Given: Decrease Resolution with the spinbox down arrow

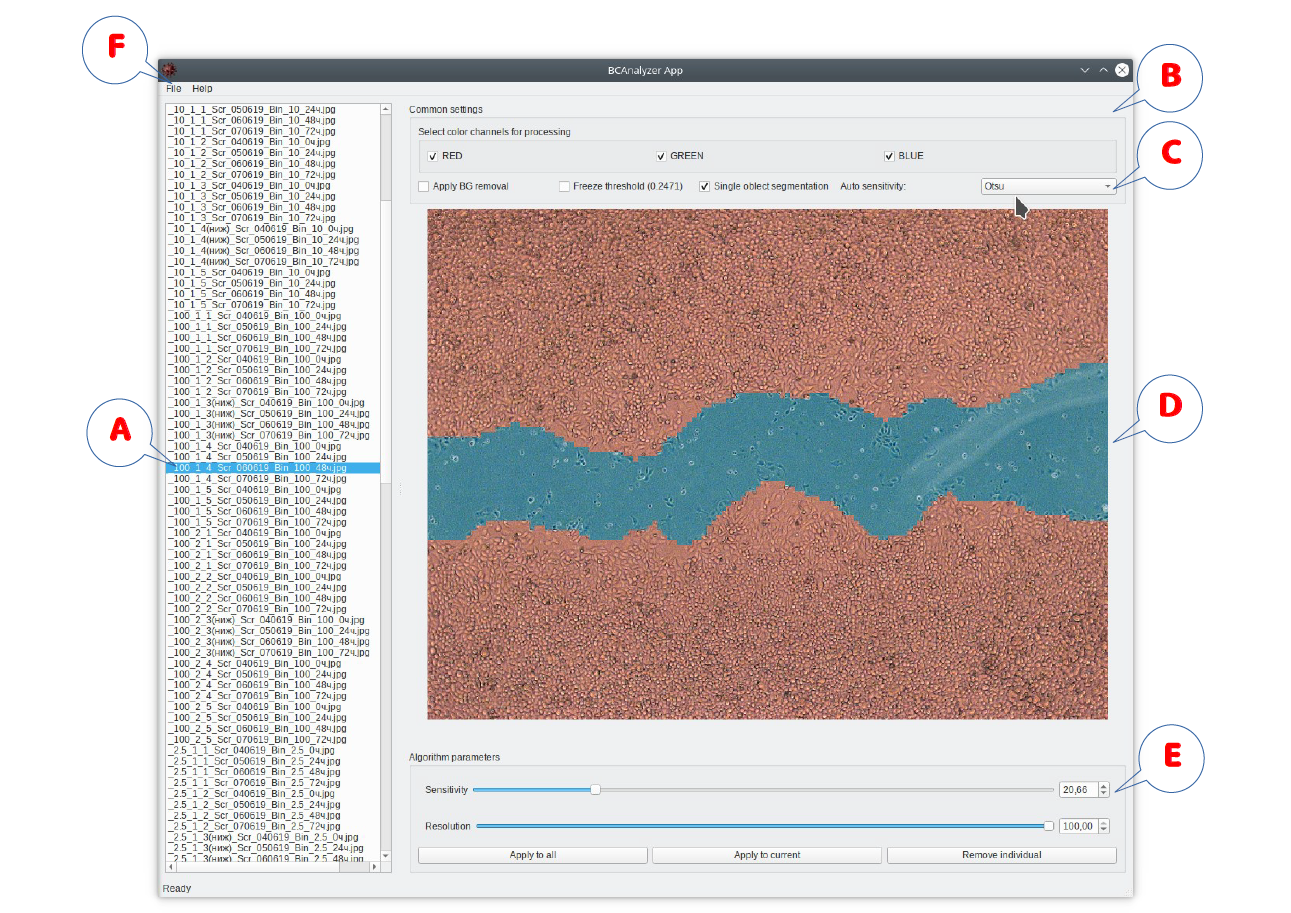Looking at the screenshot, I should (x=1103, y=830).
